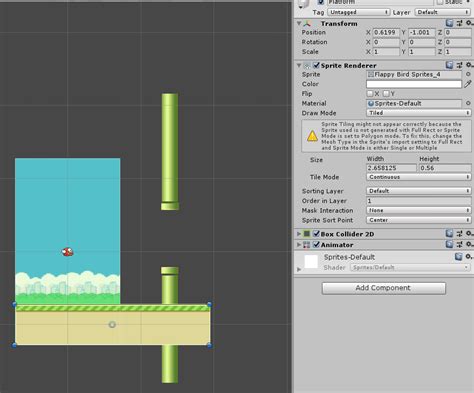The image size is (474, 393).
Task: Click the yellow tiling warning icon
Action: pos(312,136)
